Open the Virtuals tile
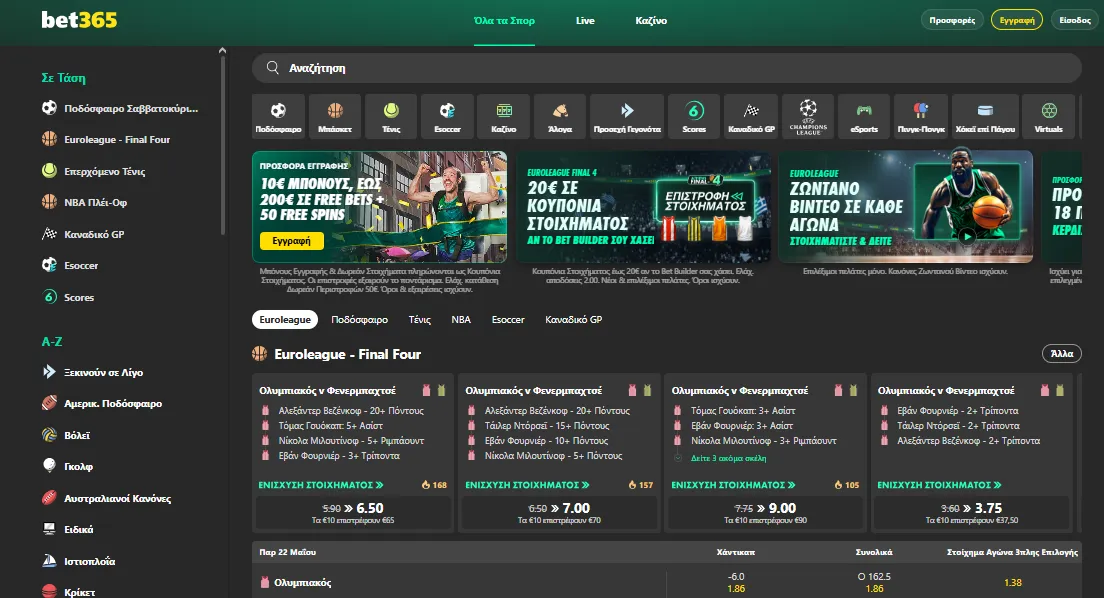1104x598 pixels. point(1048,116)
